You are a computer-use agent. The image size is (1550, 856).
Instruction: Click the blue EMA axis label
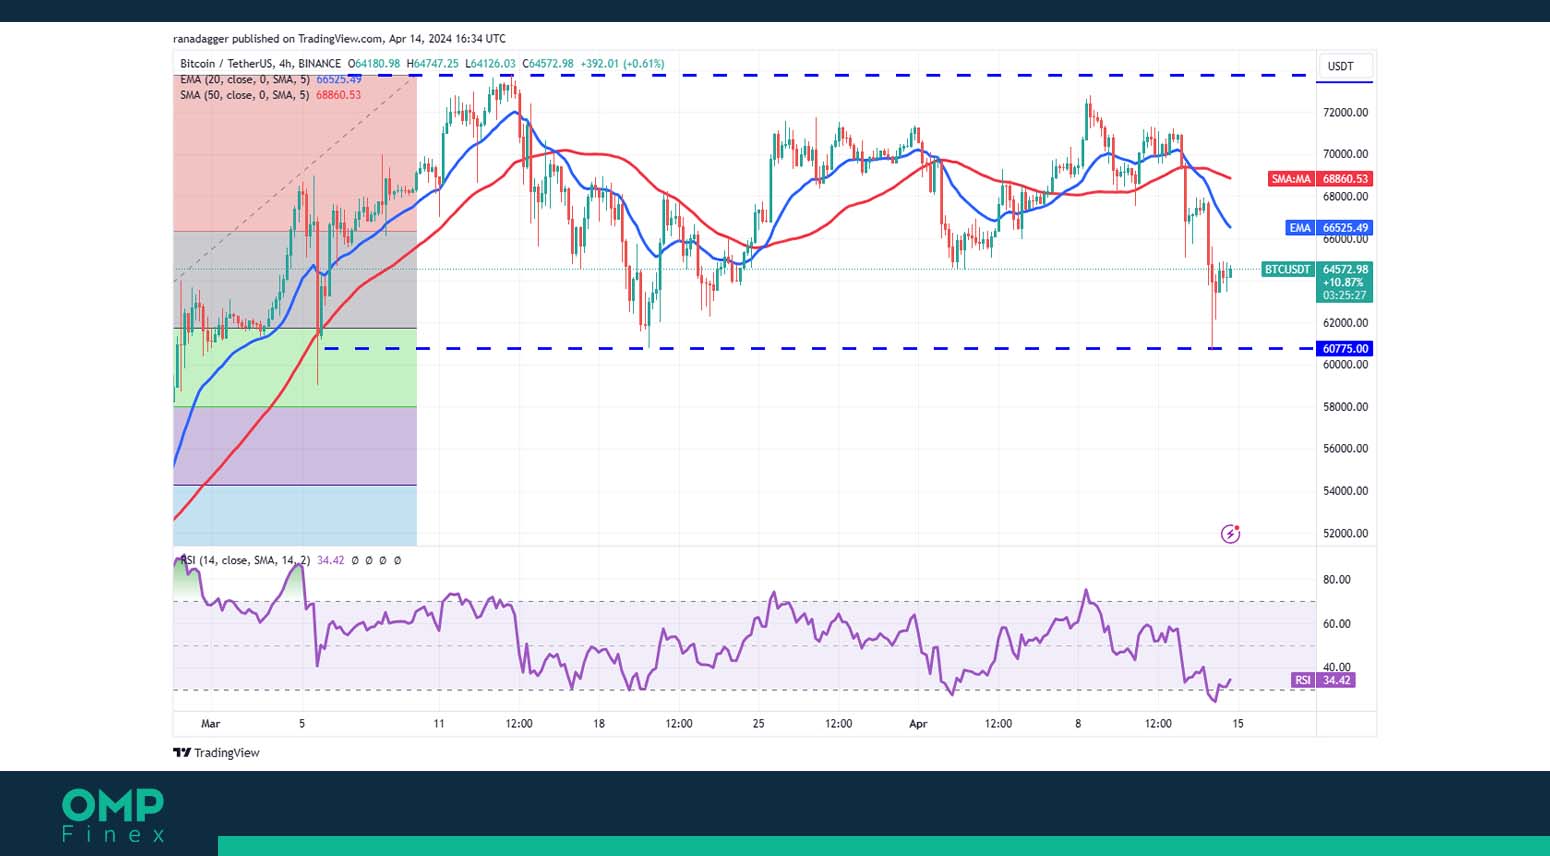pos(1299,228)
